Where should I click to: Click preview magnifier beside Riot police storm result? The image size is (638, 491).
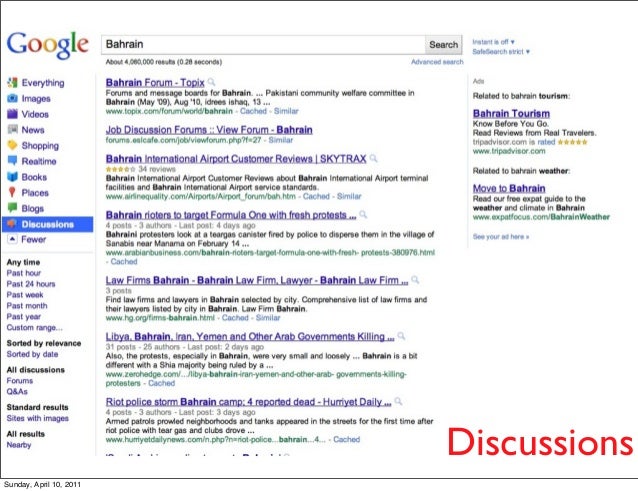pos(398,402)
